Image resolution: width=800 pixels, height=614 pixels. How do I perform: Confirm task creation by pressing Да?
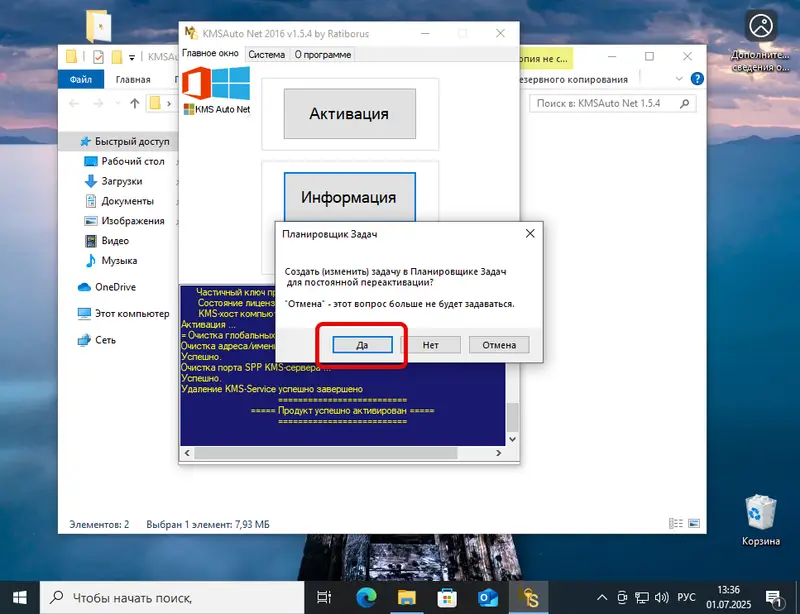point(361,344)
